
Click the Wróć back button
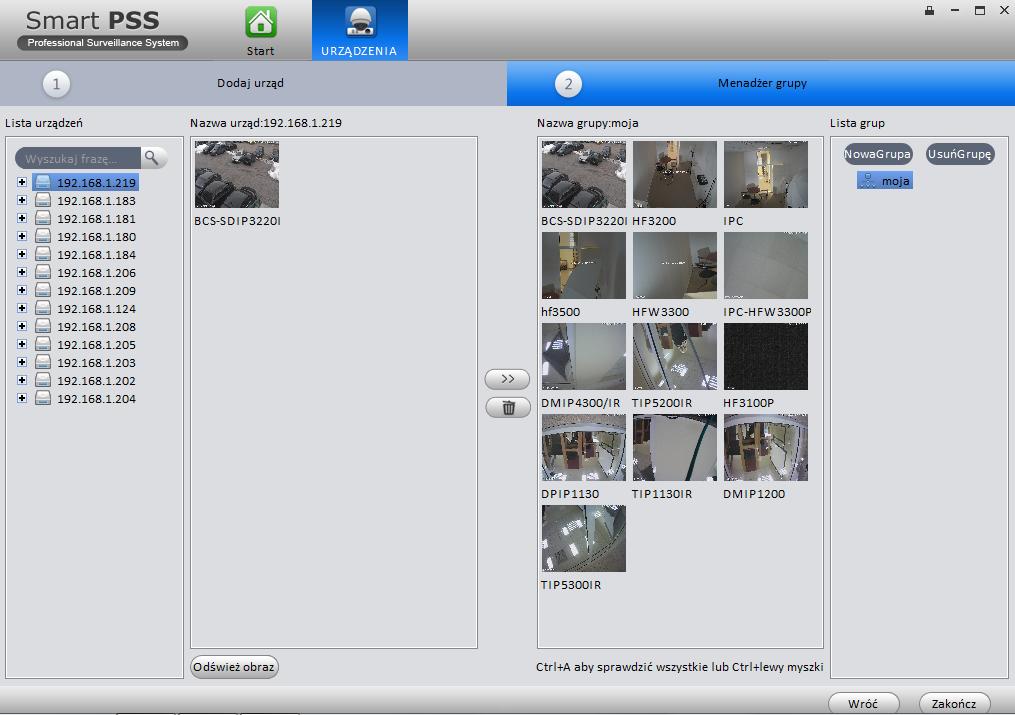point(864,703)
